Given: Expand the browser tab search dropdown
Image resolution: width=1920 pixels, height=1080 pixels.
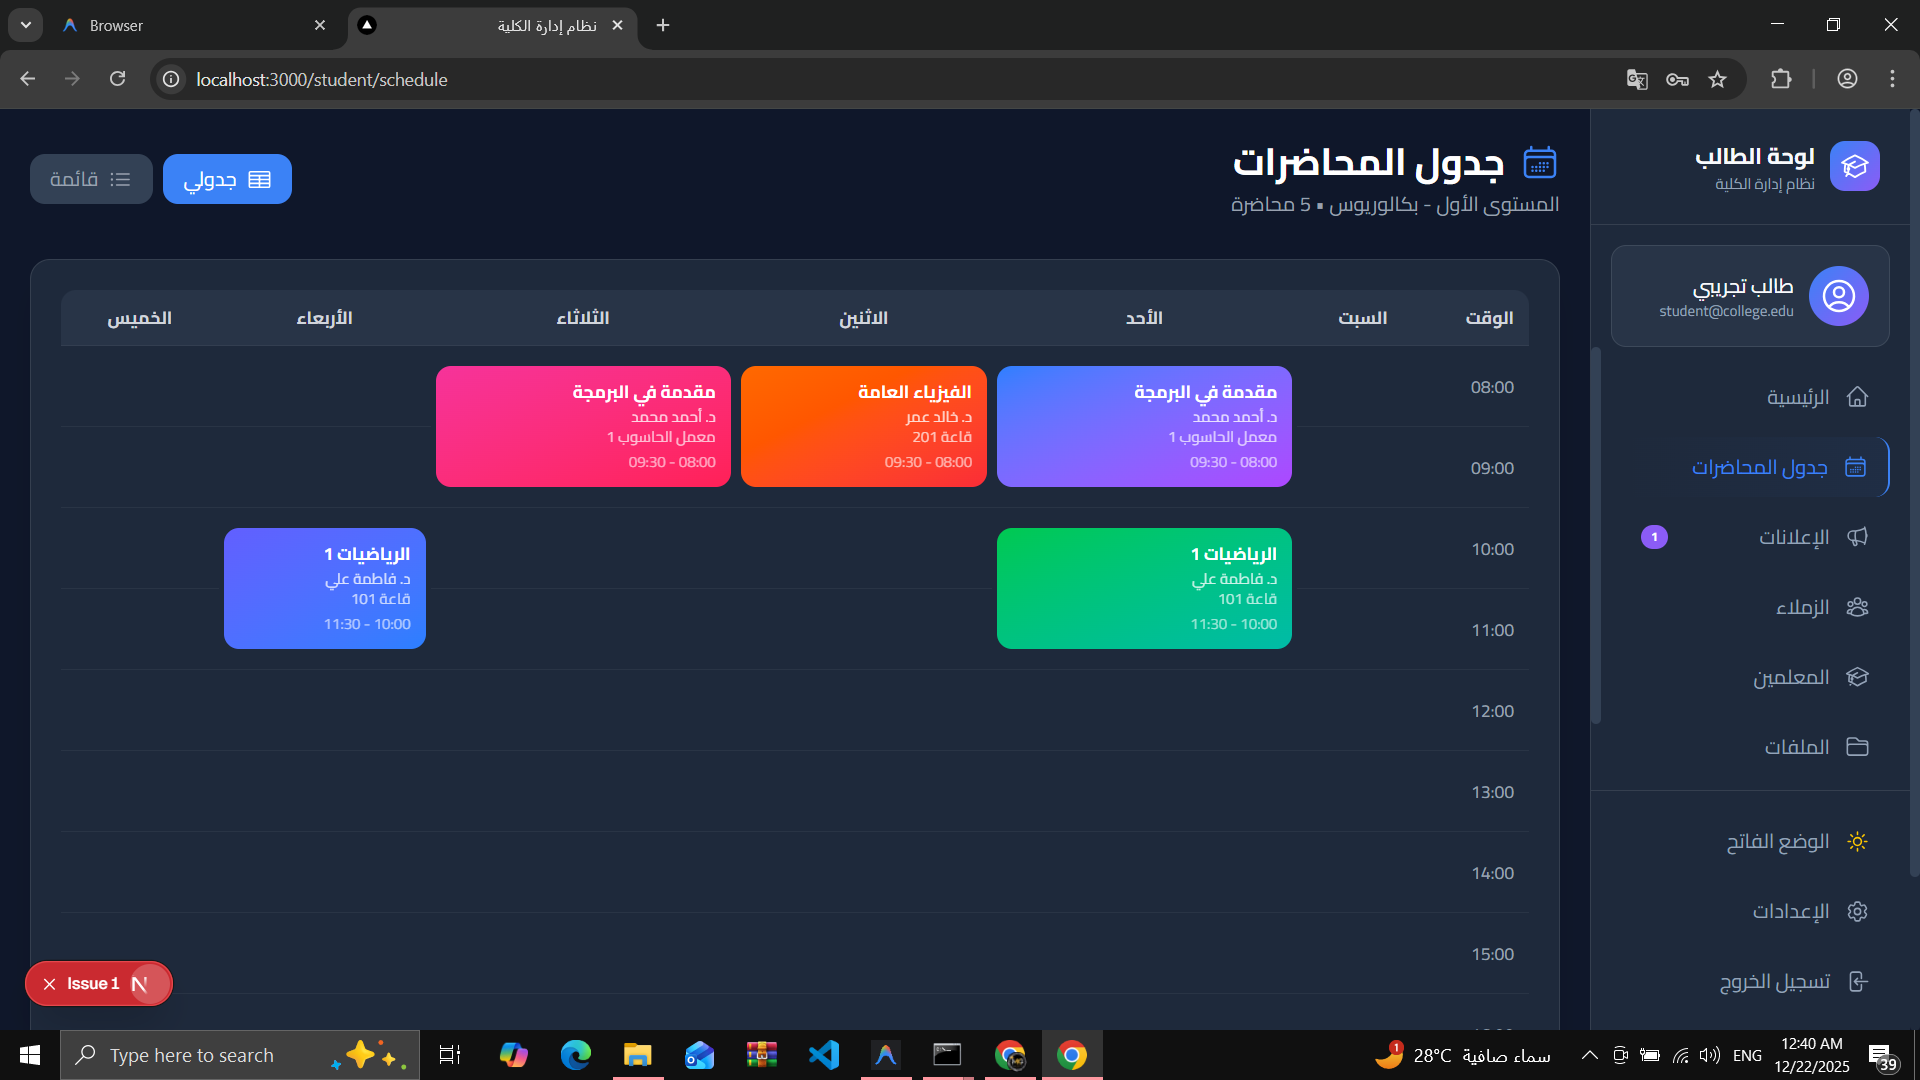Looking at the screenshot, I should (x=26, y=25).
